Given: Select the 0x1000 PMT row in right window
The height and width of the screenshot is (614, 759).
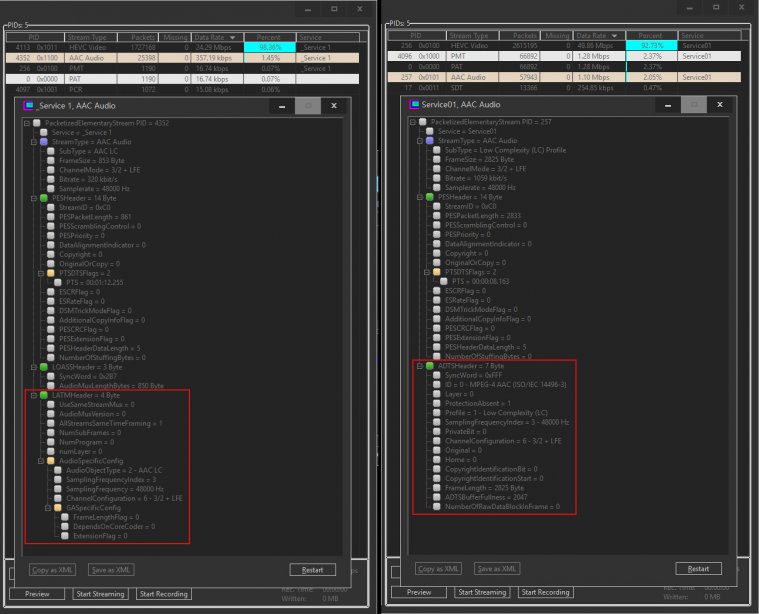Looking at the screenshot, I should [564, 57].
